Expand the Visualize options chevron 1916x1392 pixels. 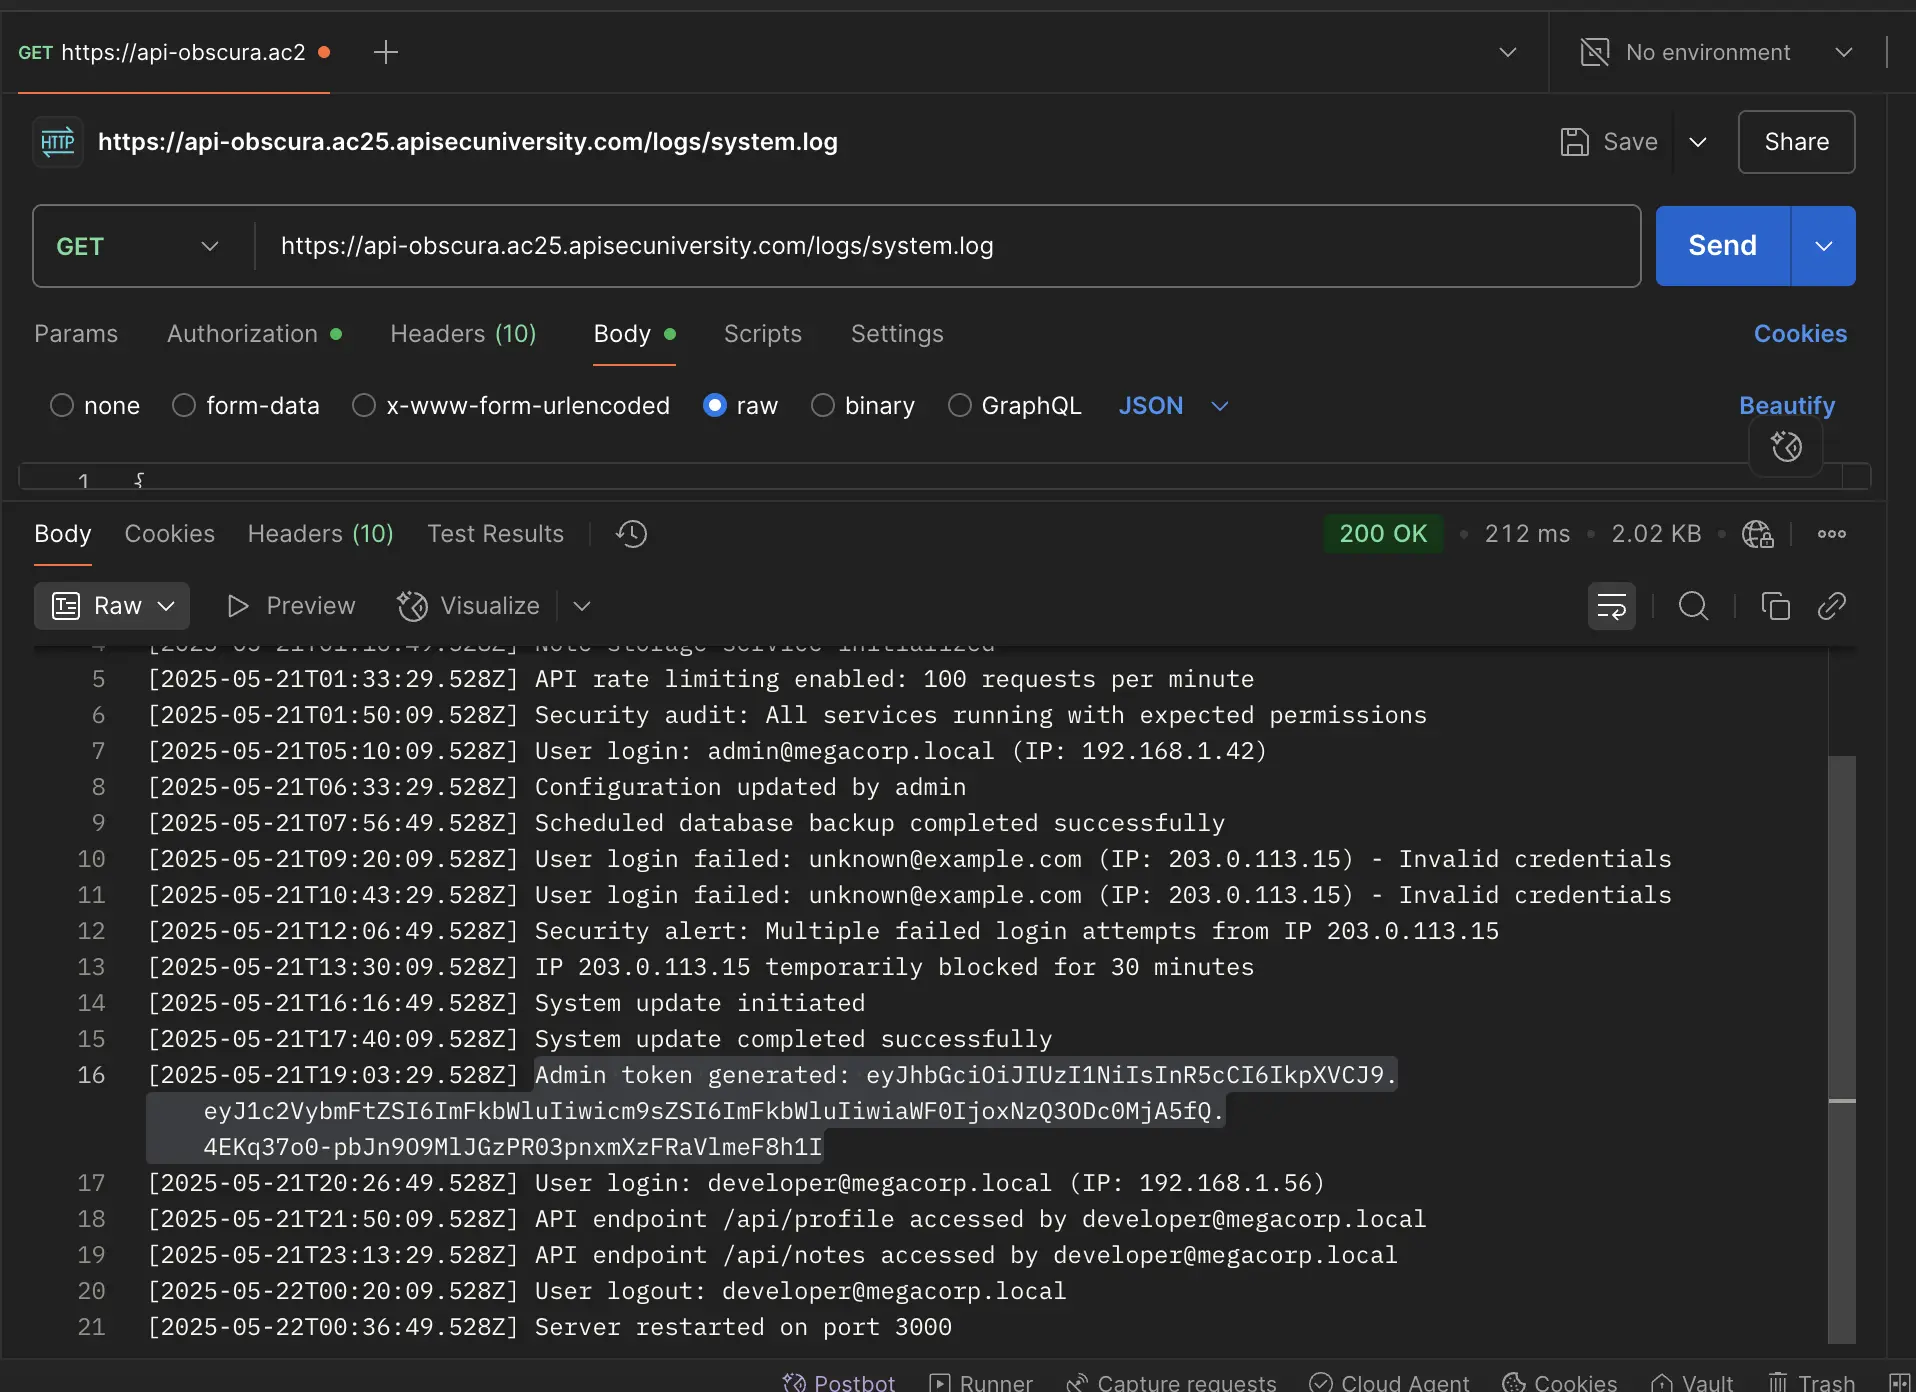(x=582, y=606)
